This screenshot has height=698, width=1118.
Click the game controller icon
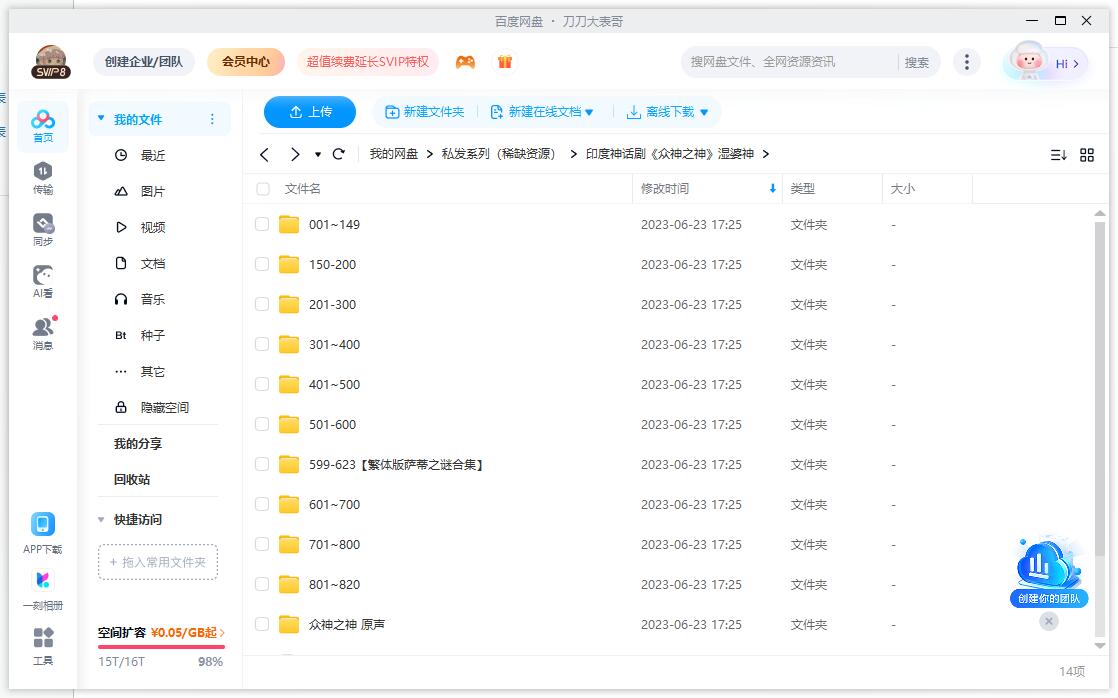pyautogui.click(x=465, y=62)
